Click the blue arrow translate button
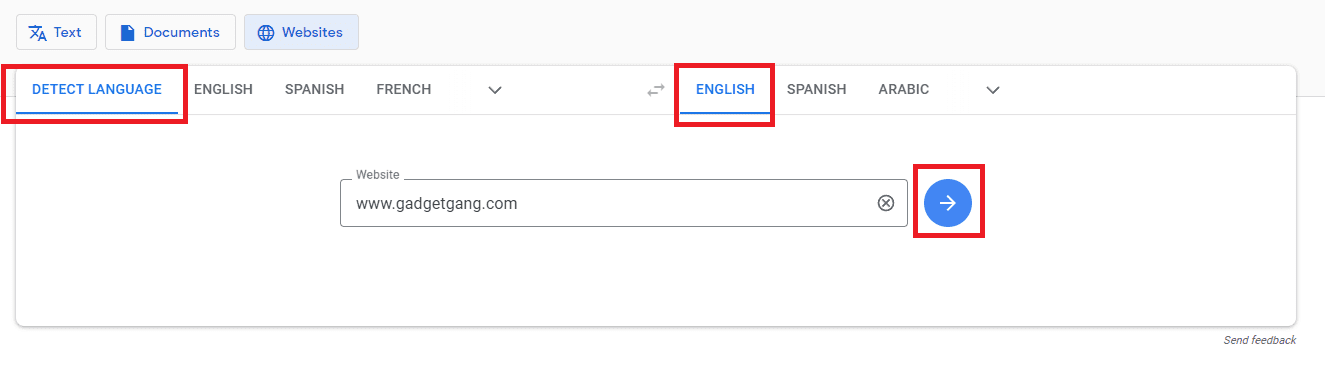Screen dimensions: 1325x367 pos(948,203)
